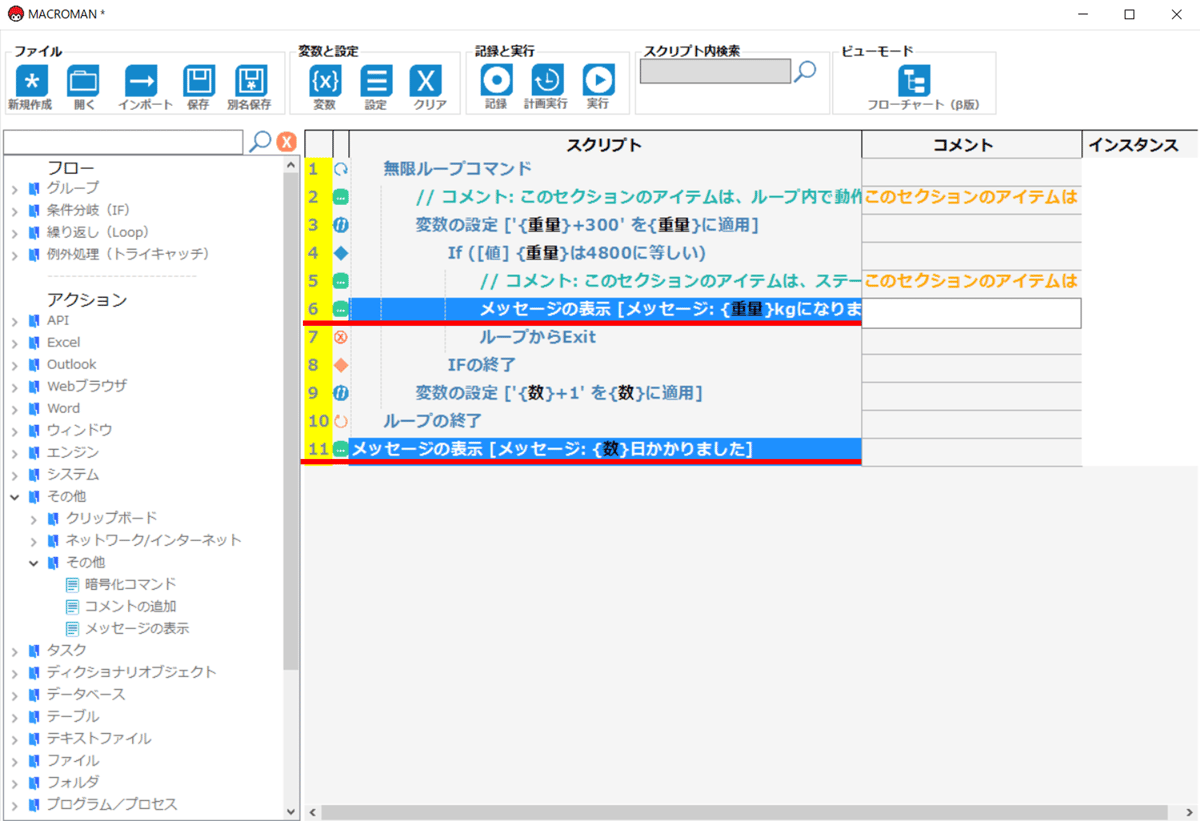This screenshot has width=1200, height=821.
Task: Open the フローチャート (β版) view icon
Action: (914, 81)
